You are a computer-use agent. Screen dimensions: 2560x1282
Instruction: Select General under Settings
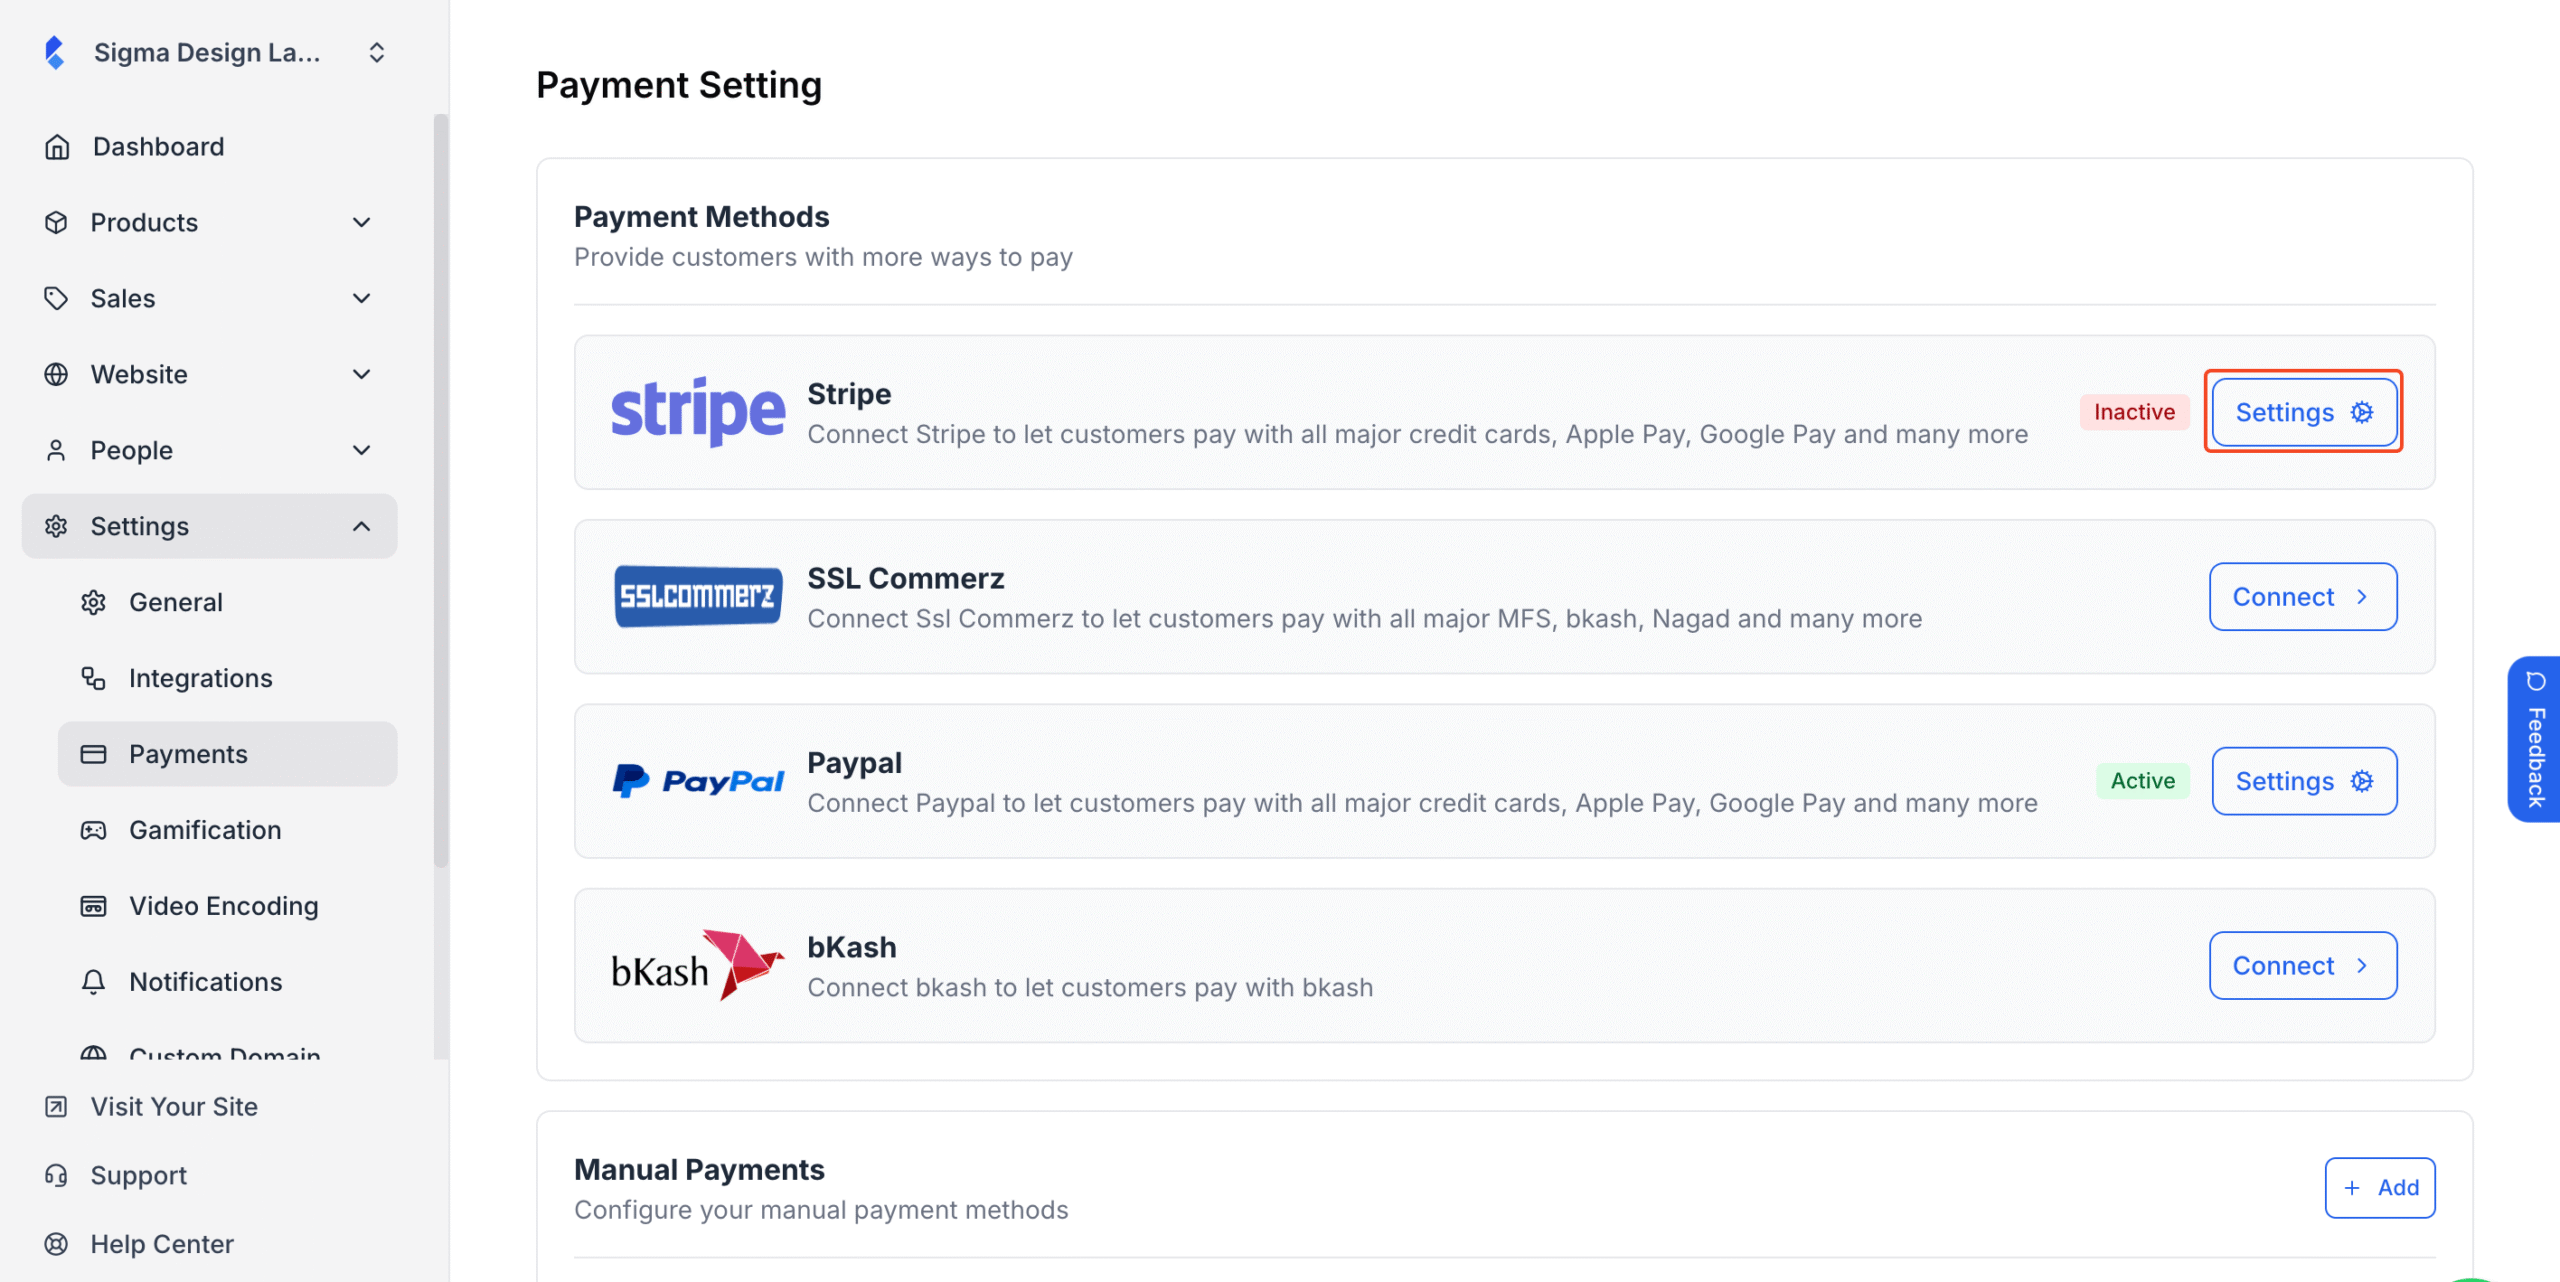coord(176,602)
